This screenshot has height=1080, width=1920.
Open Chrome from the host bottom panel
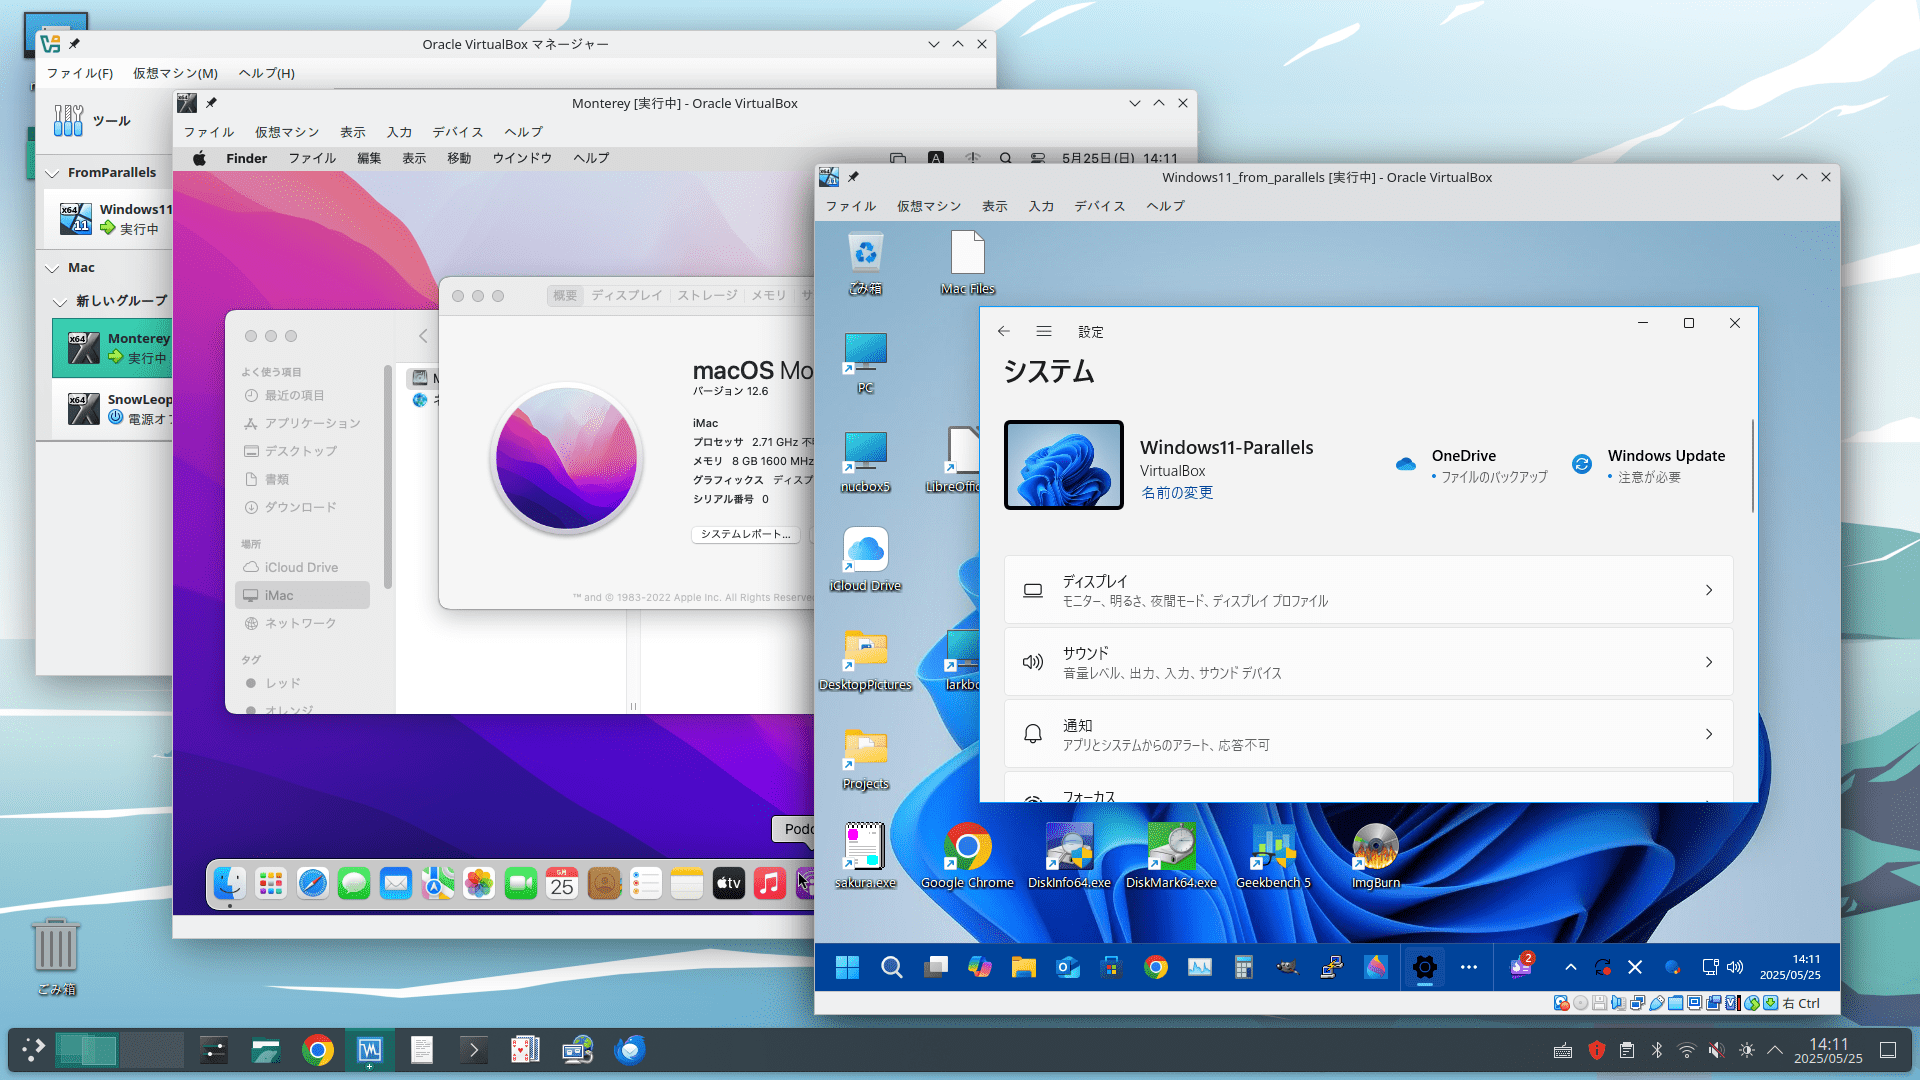(318, 1050)
